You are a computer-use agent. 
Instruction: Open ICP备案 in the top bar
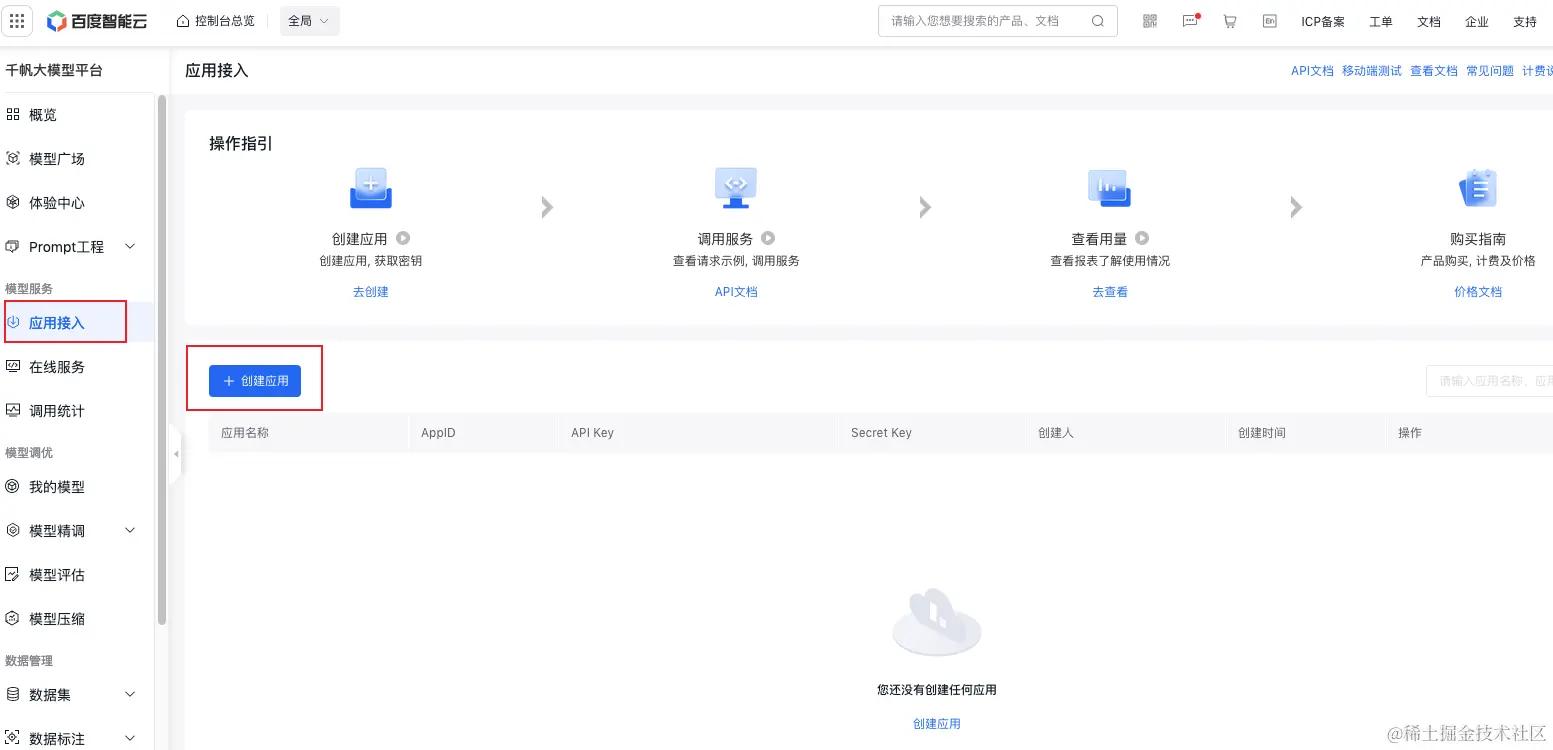click(x=1323, y=22)
